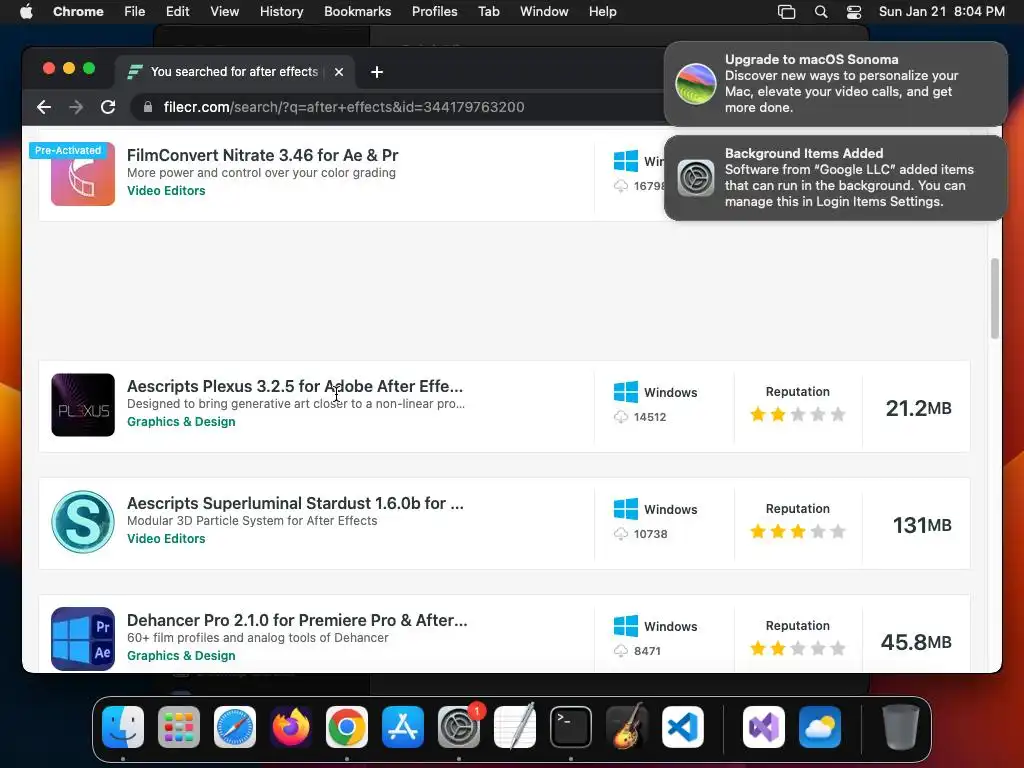The height and width of the screenshot is (768, 1024).
Task: Launch Terminal from the Dock
Action: (x=571, y=727)
